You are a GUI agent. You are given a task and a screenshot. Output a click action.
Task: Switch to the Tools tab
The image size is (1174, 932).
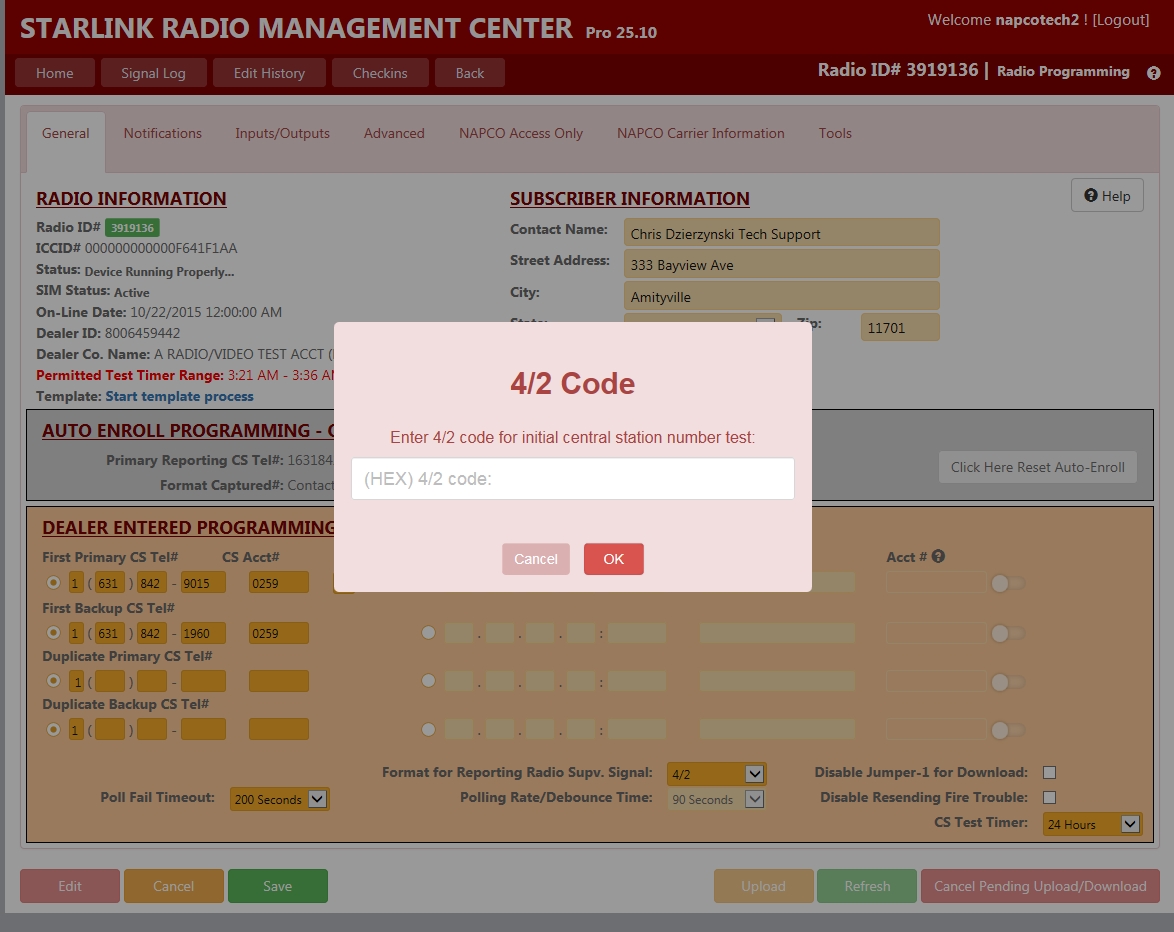pos(835,133)
